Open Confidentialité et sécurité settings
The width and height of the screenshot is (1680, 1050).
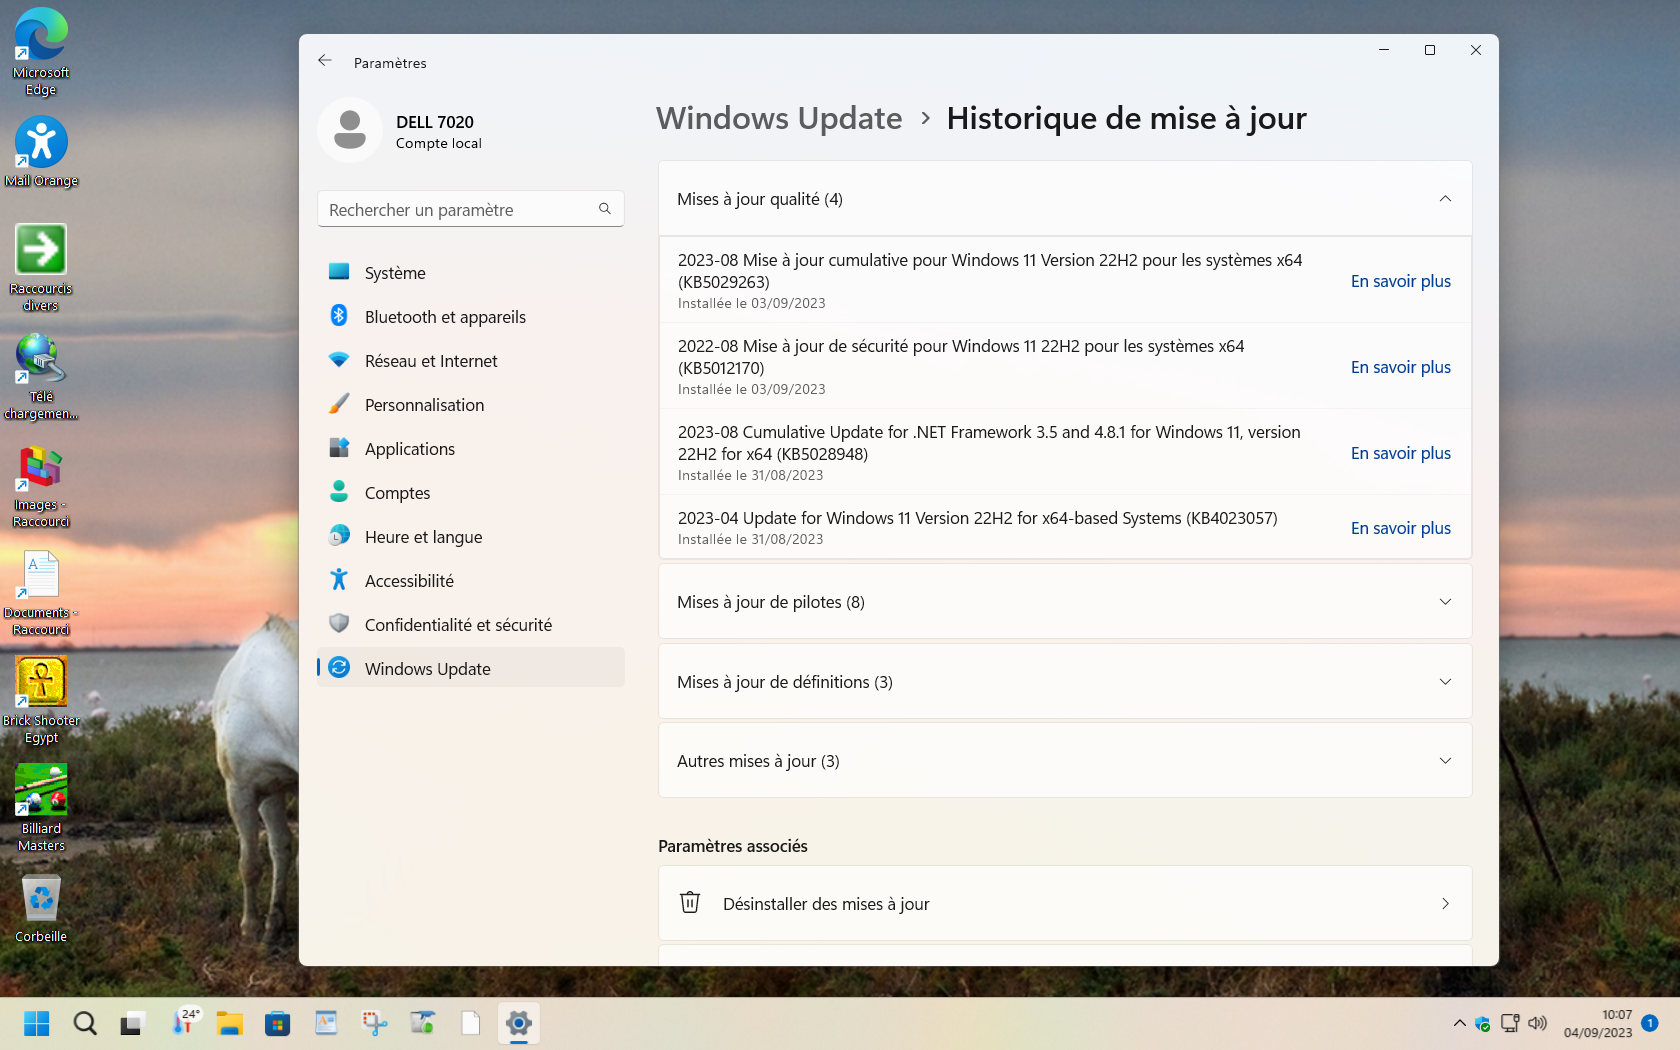(x=471, y=625)
